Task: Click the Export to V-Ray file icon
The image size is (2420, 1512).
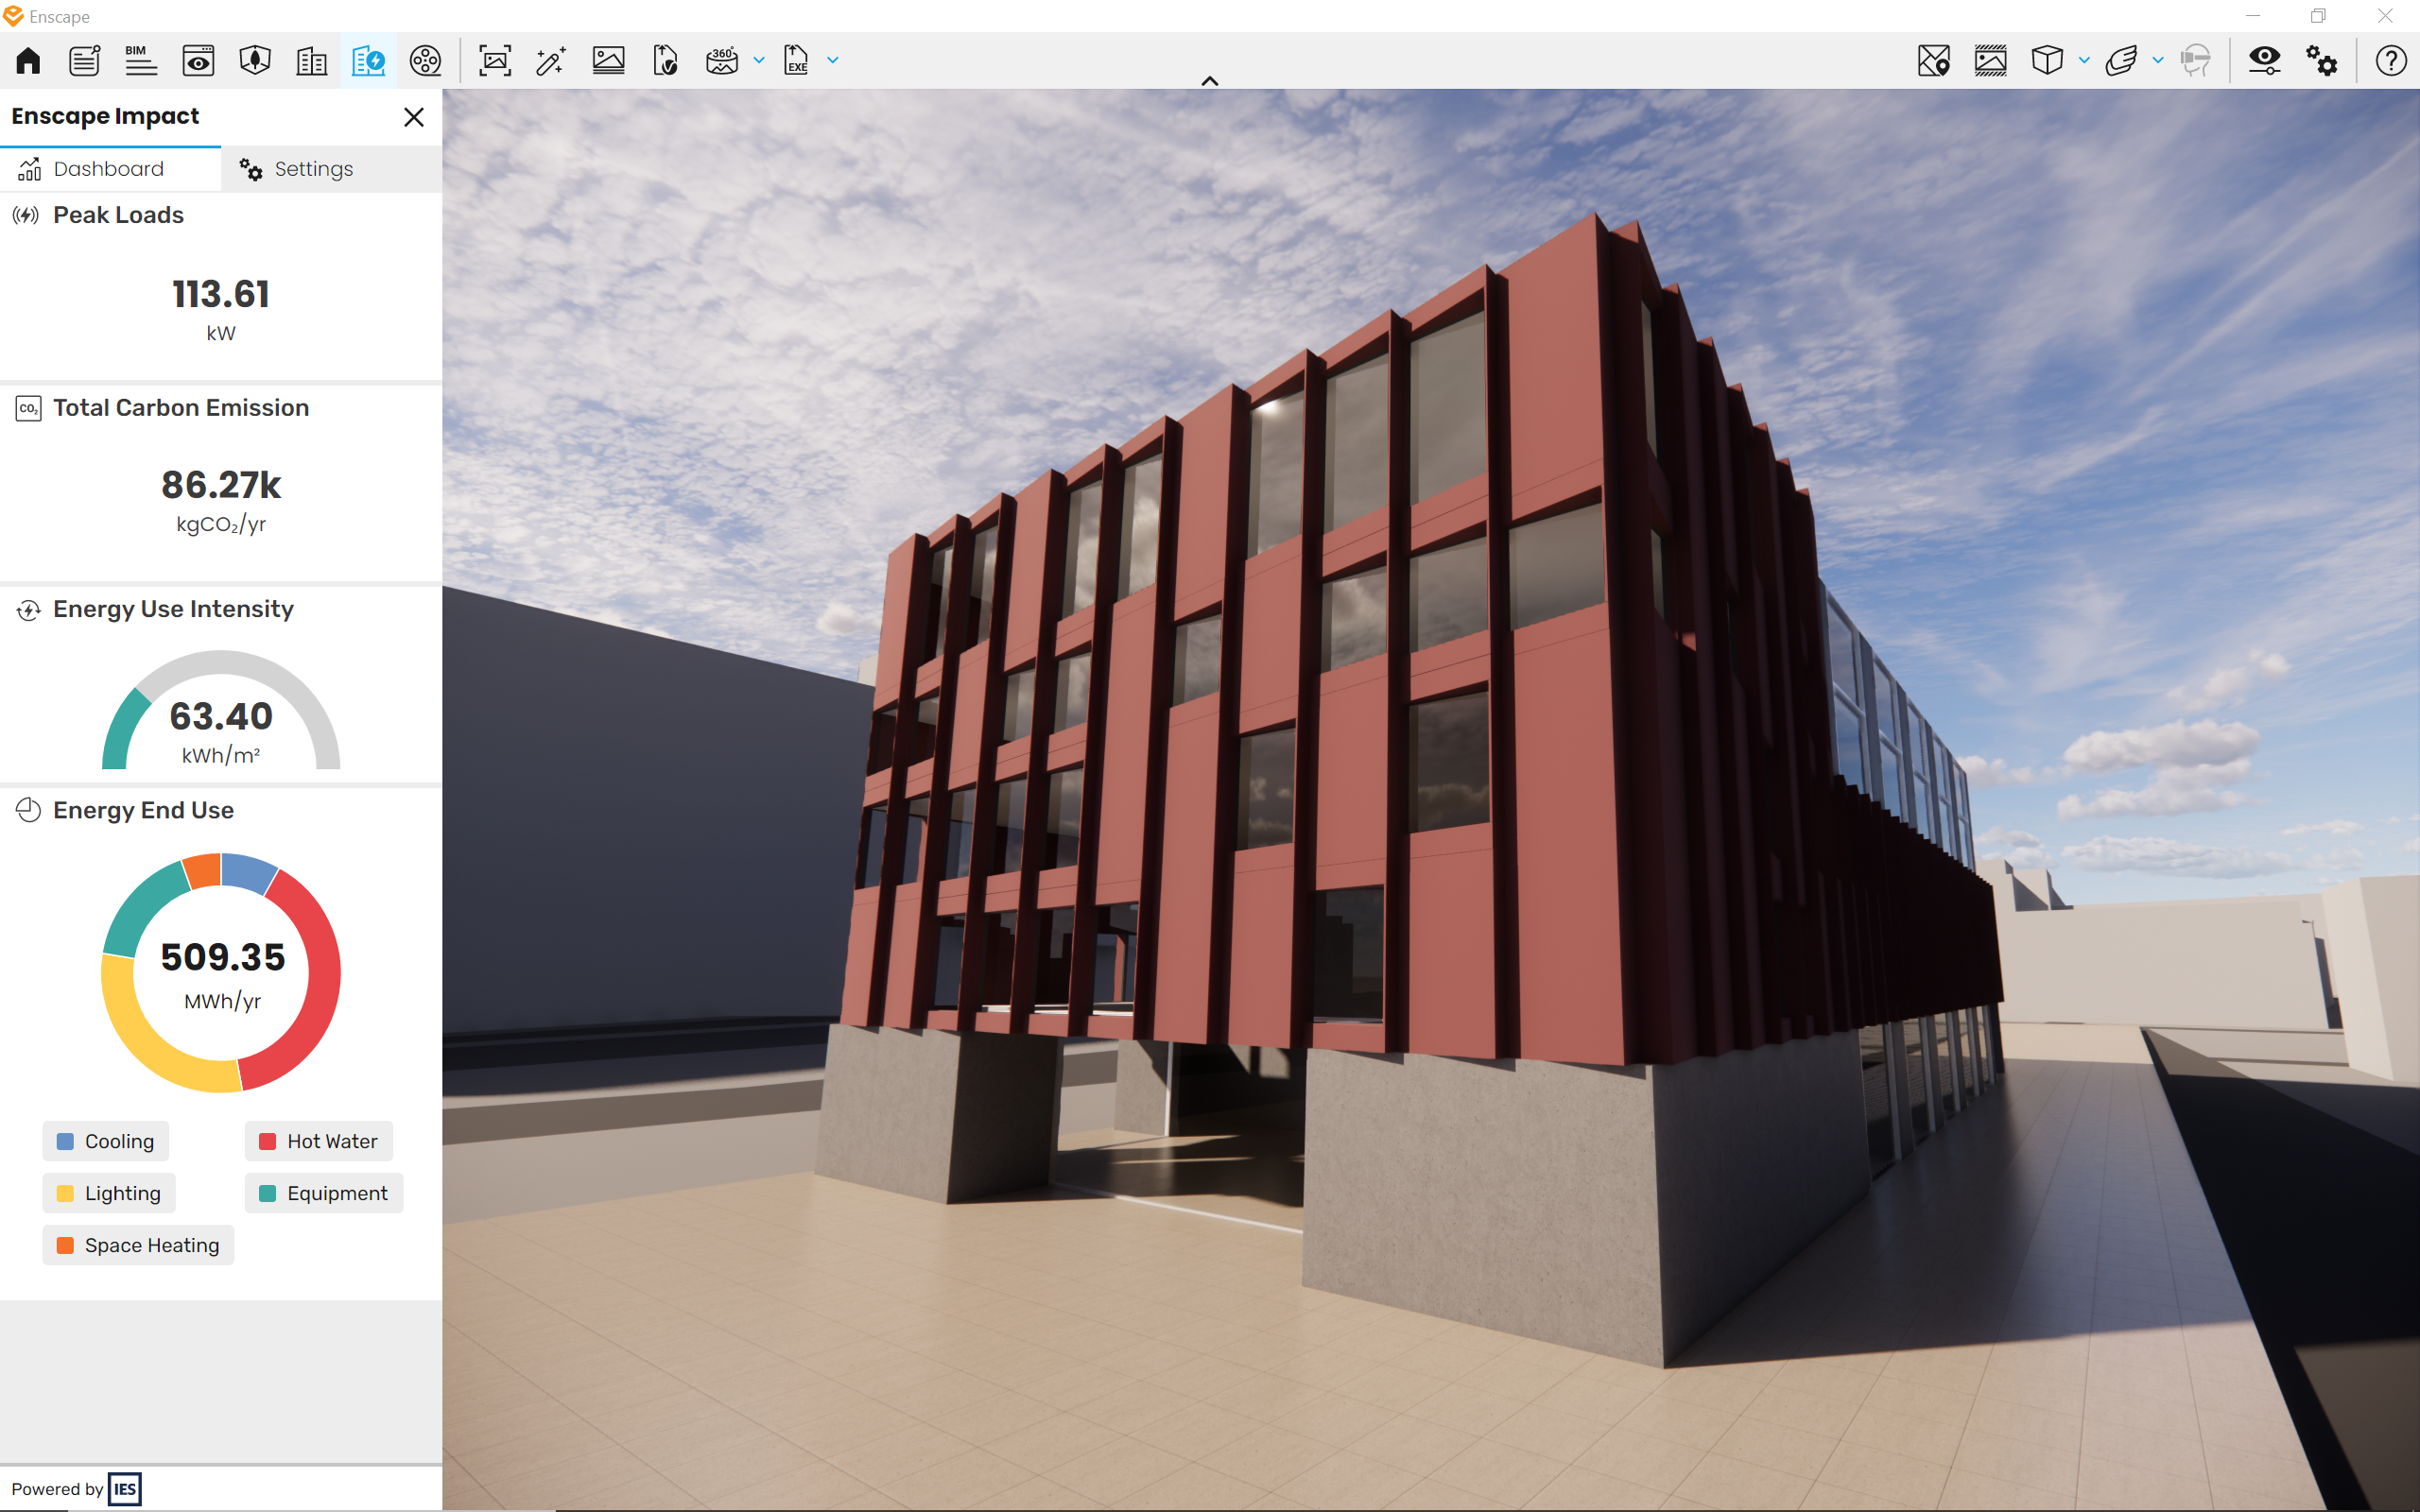Action: [665, 61]
